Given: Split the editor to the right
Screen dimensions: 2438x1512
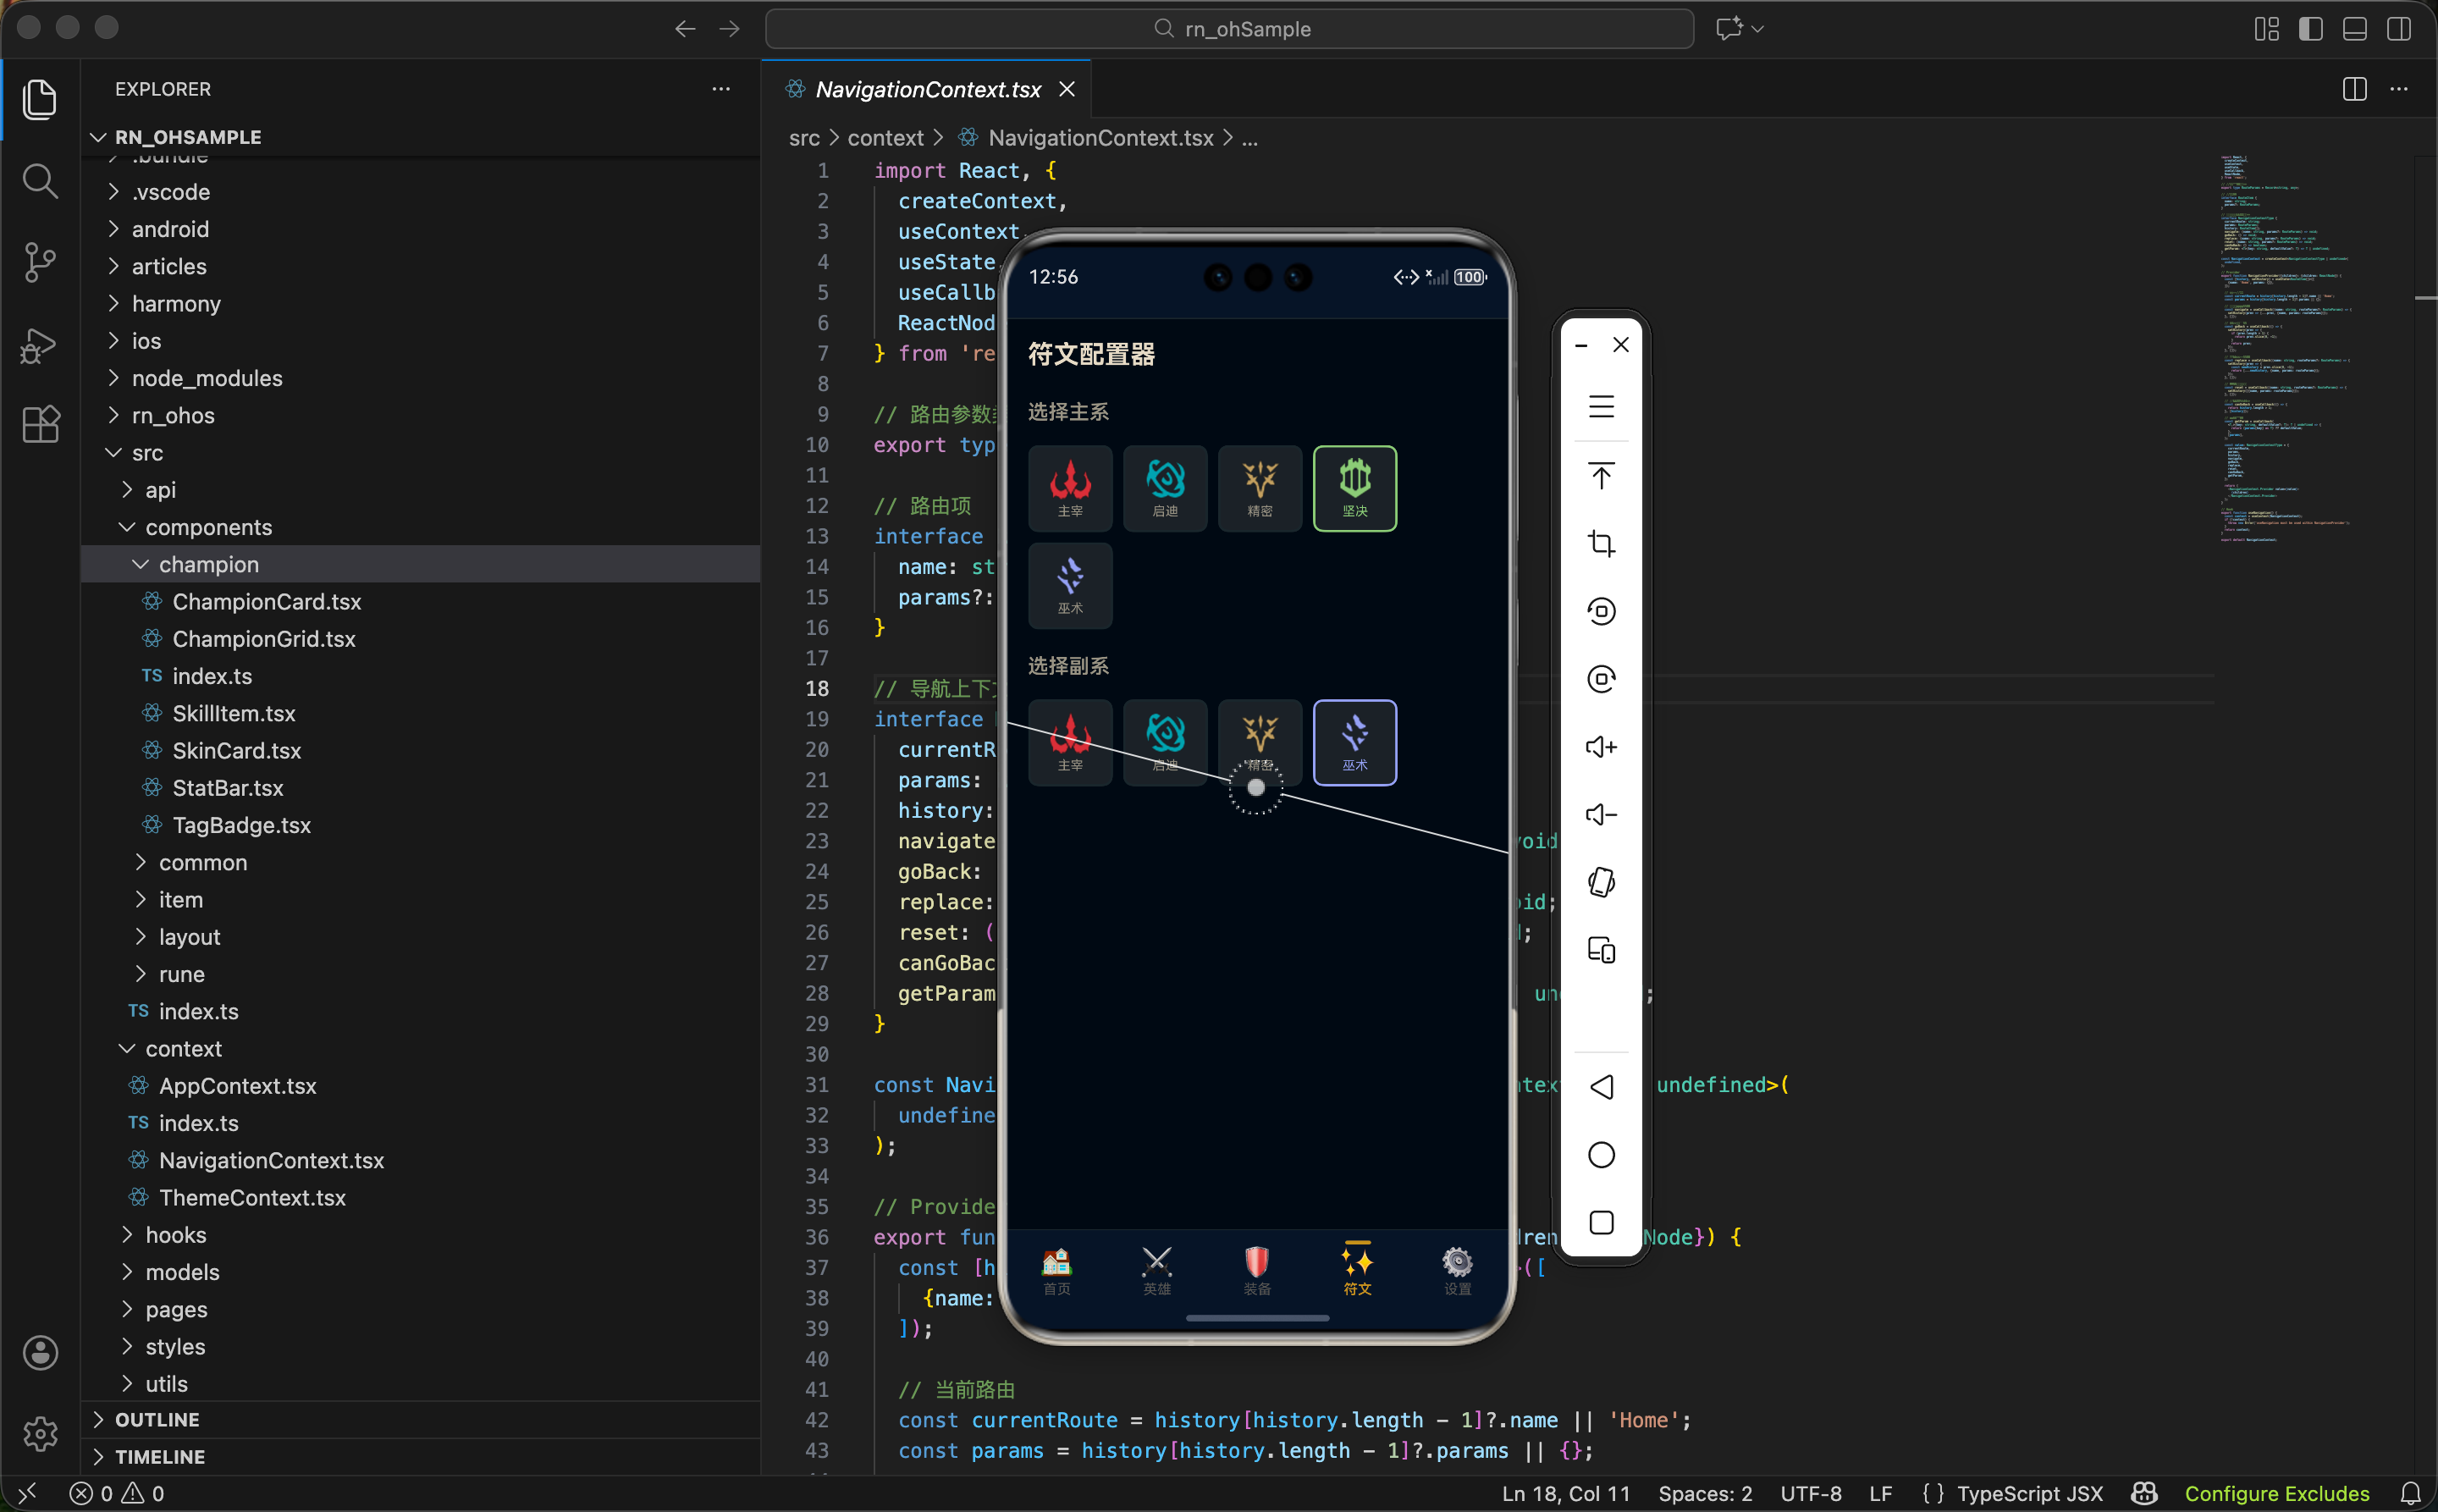Looking at the screenshot, I should [2354, 89].
